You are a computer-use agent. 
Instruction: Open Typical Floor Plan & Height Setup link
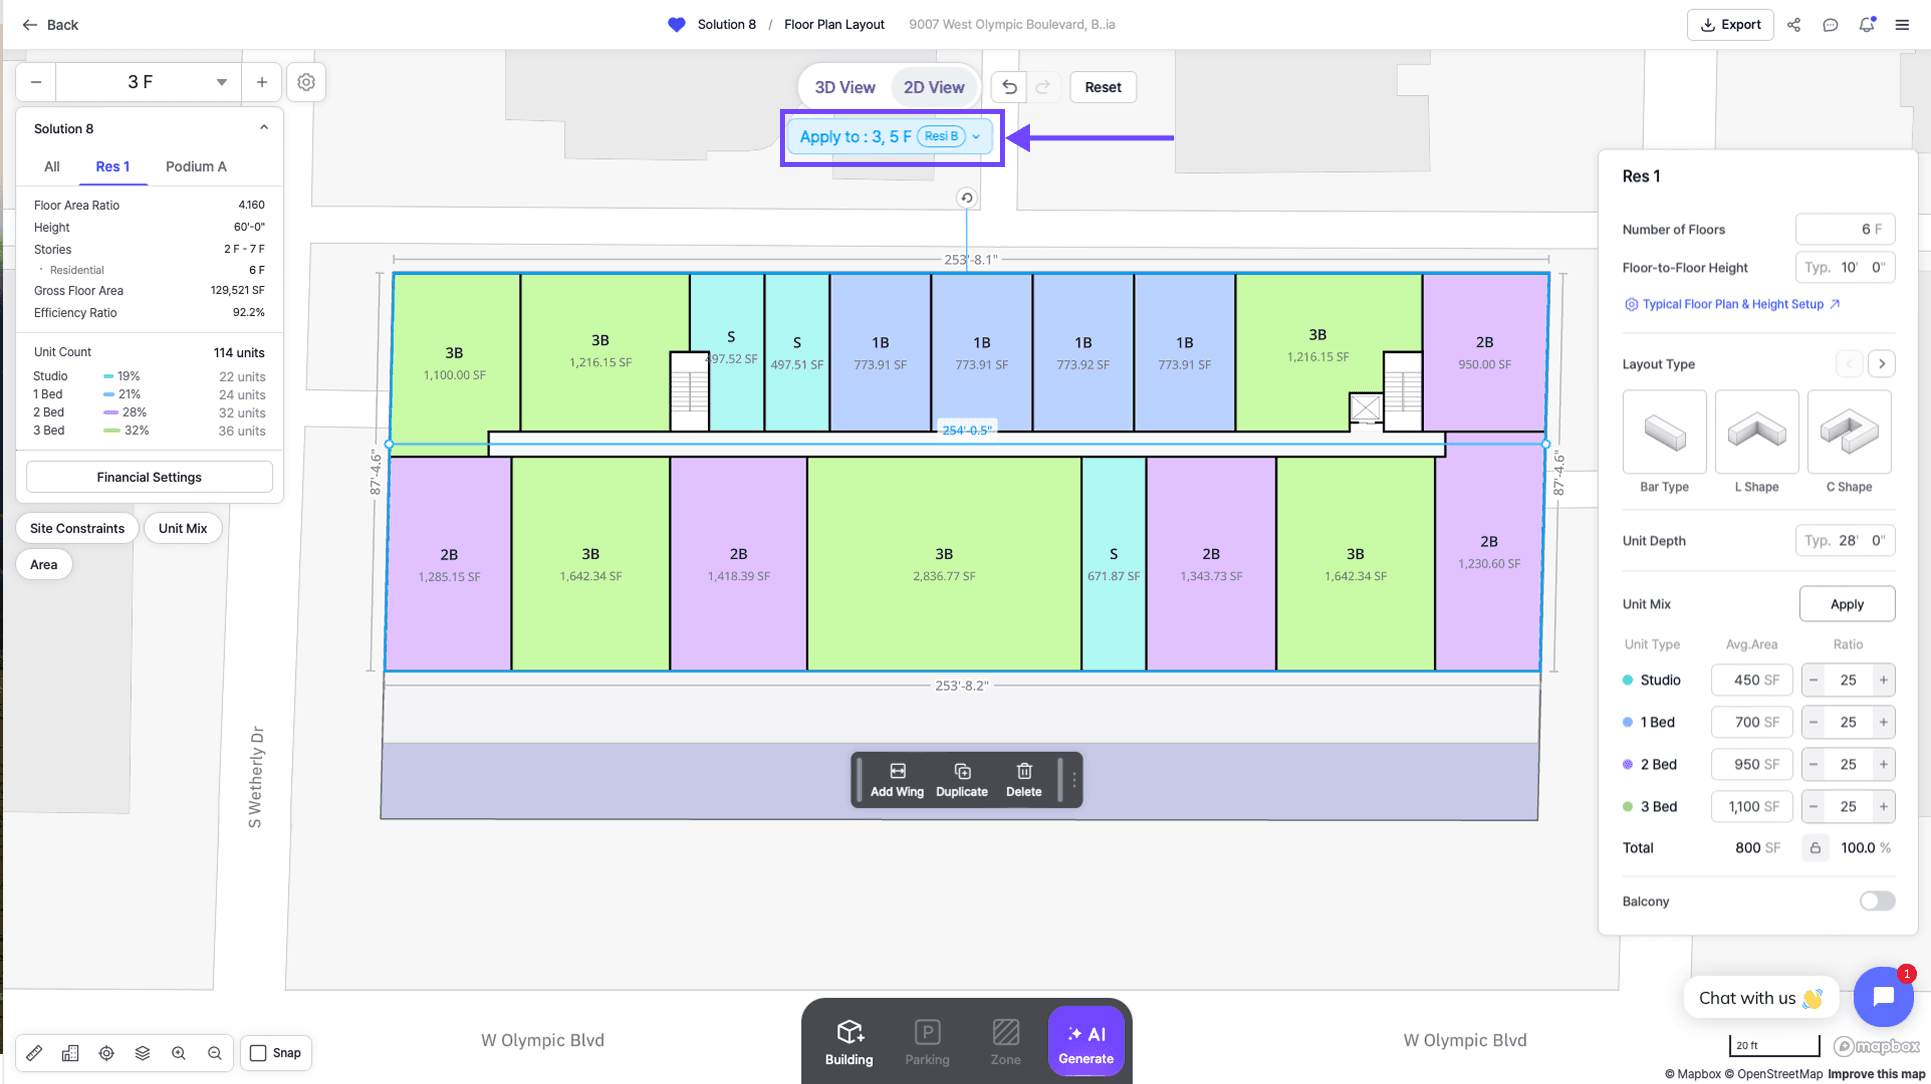pyautogui.click(x=1732, y=304)
